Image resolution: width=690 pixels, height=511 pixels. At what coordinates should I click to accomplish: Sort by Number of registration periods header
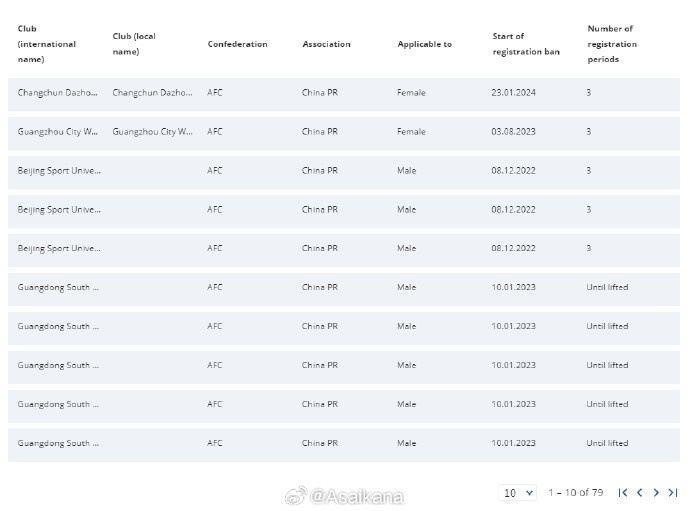[x=612, y=44]
